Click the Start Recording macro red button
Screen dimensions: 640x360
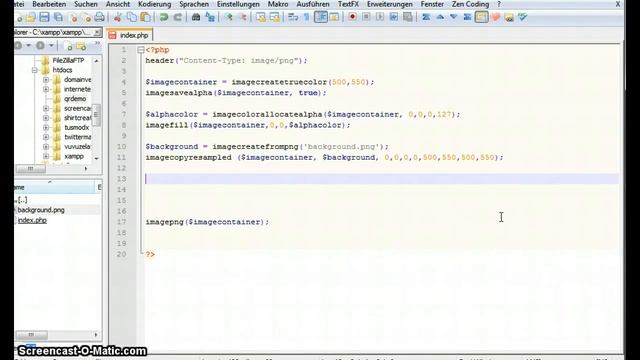352,17
